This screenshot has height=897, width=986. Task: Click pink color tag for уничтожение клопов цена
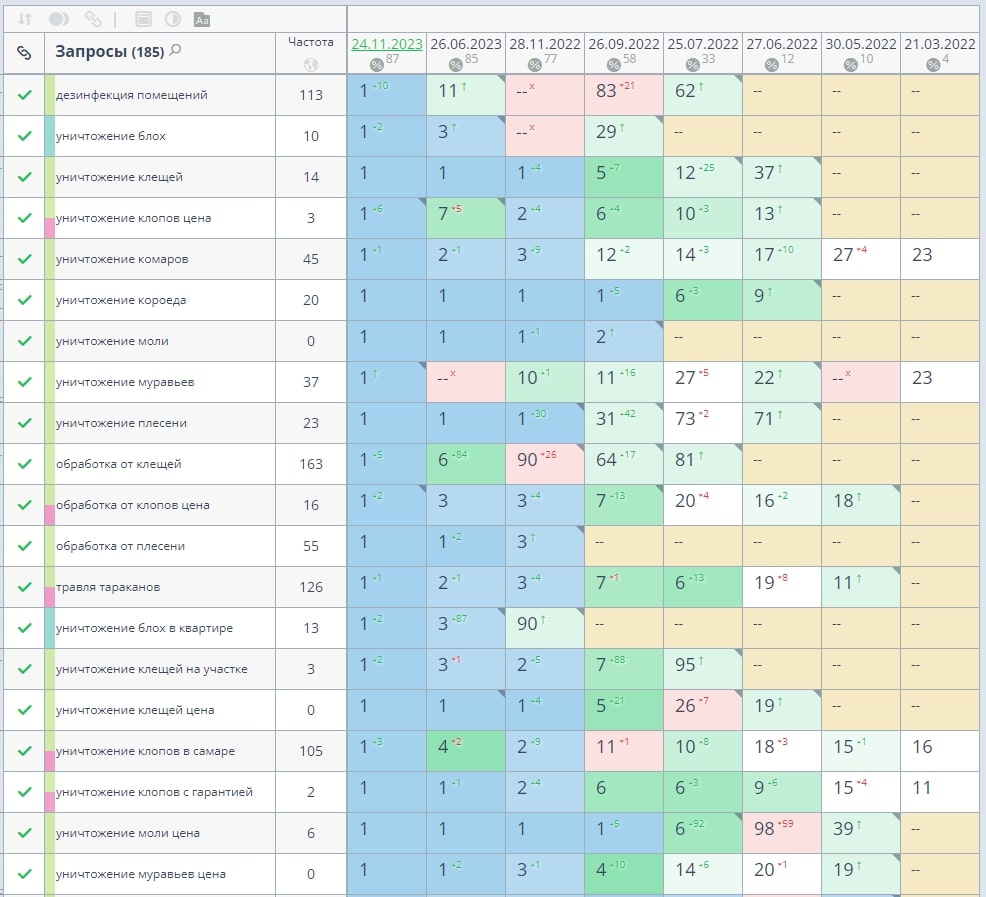(50, 227)
